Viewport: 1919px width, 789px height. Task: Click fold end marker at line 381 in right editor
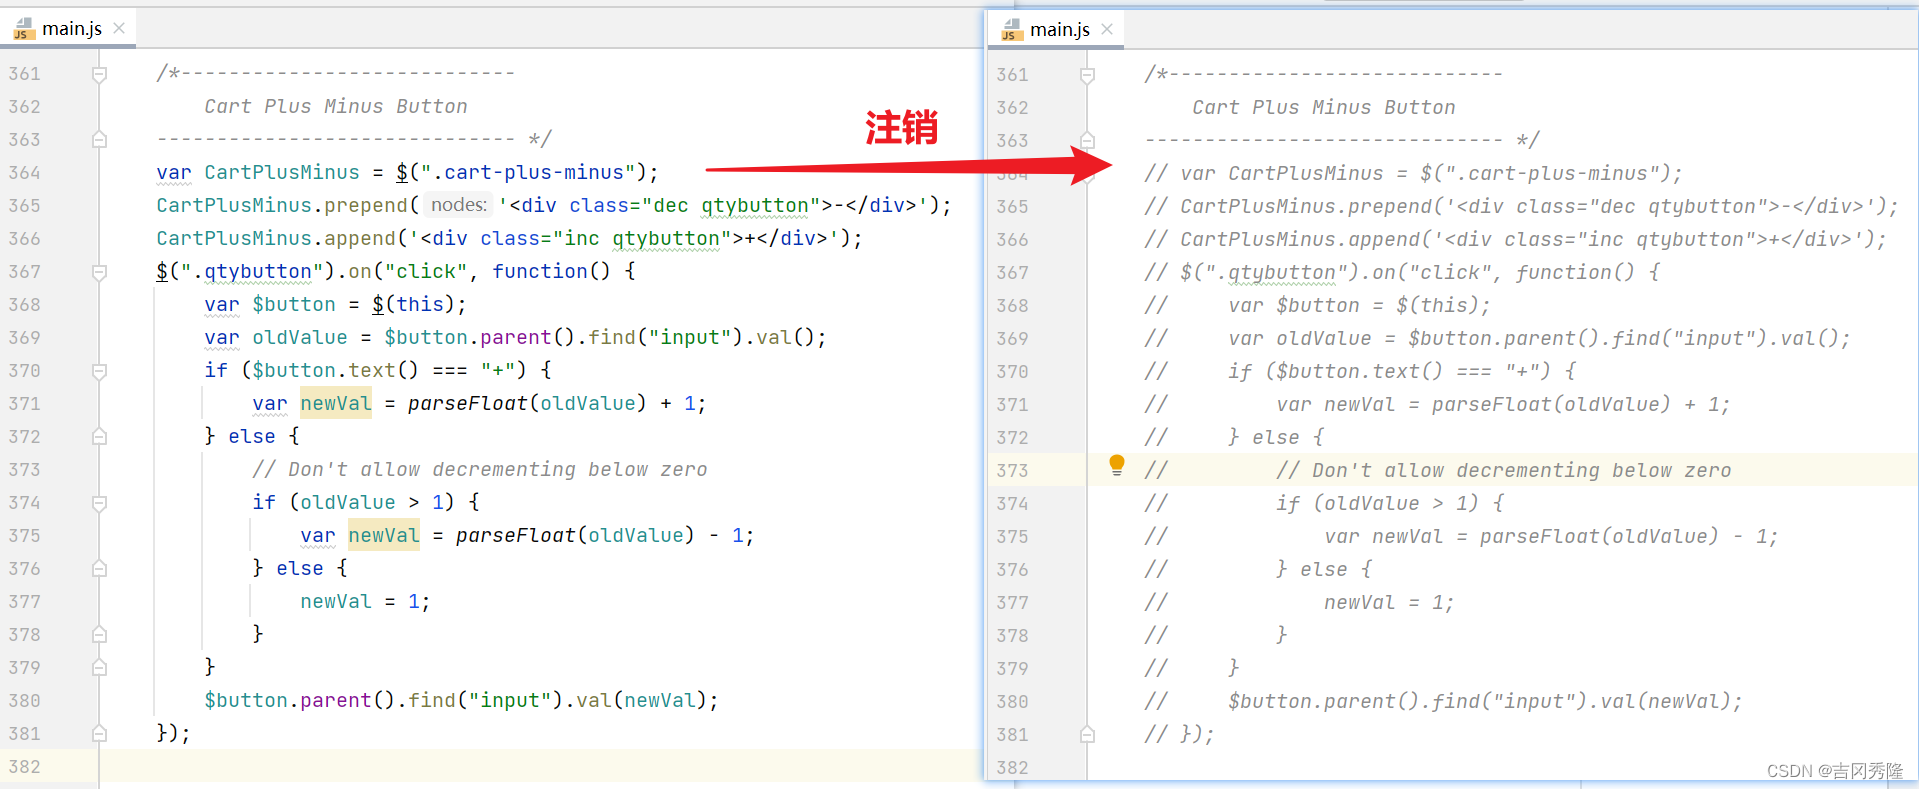click(x=1087, y=735)
